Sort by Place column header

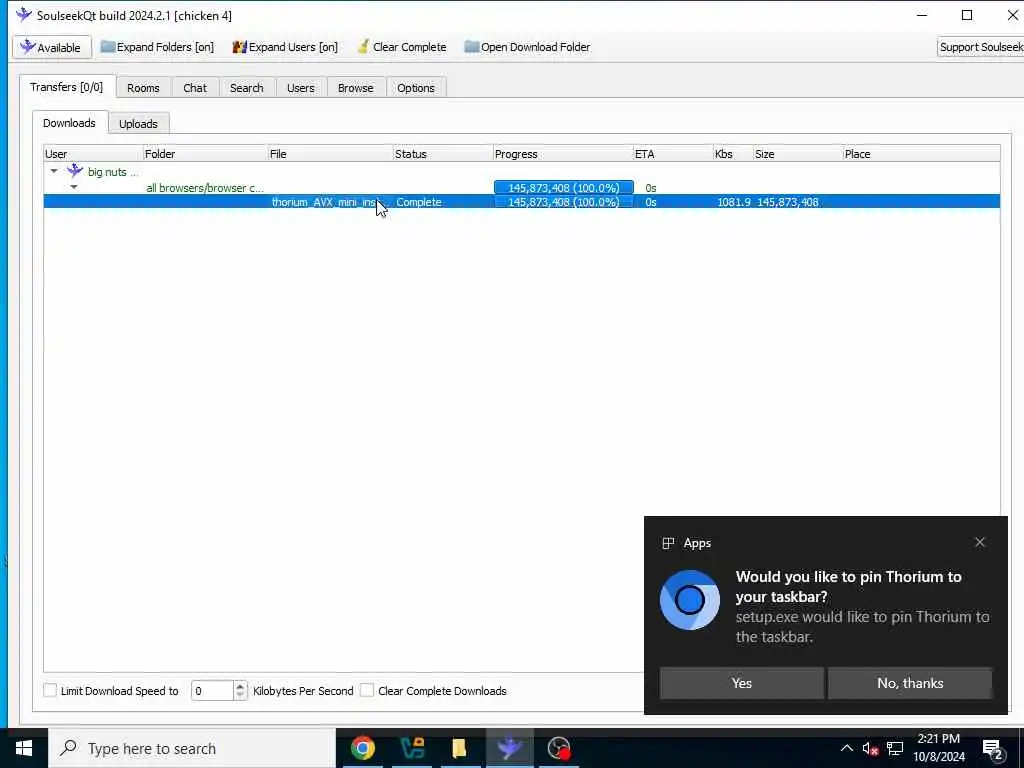[x=921, y=154]
